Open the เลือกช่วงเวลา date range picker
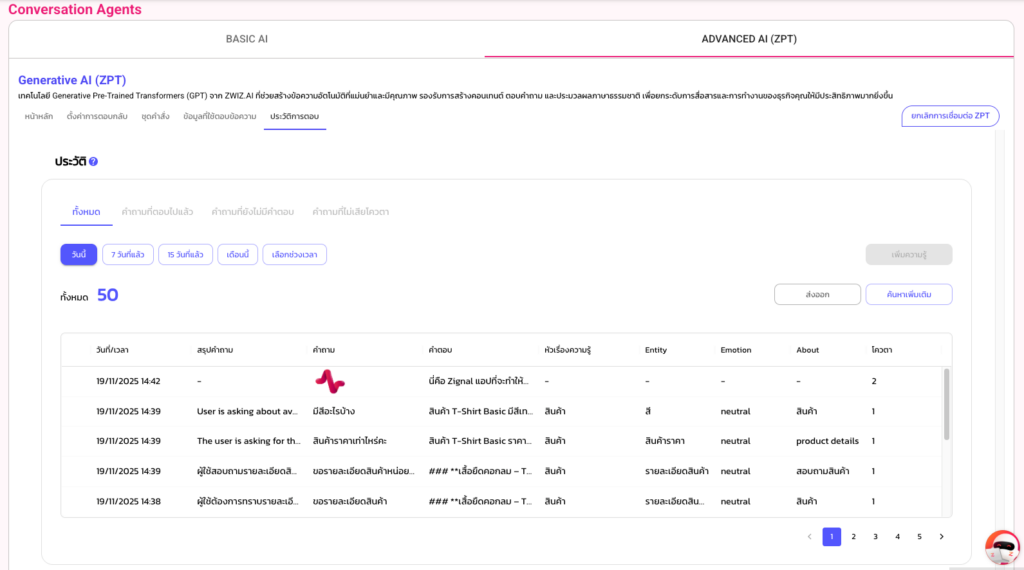The width and height of the screenshot is (1024, 570). [x=294, y=255]
